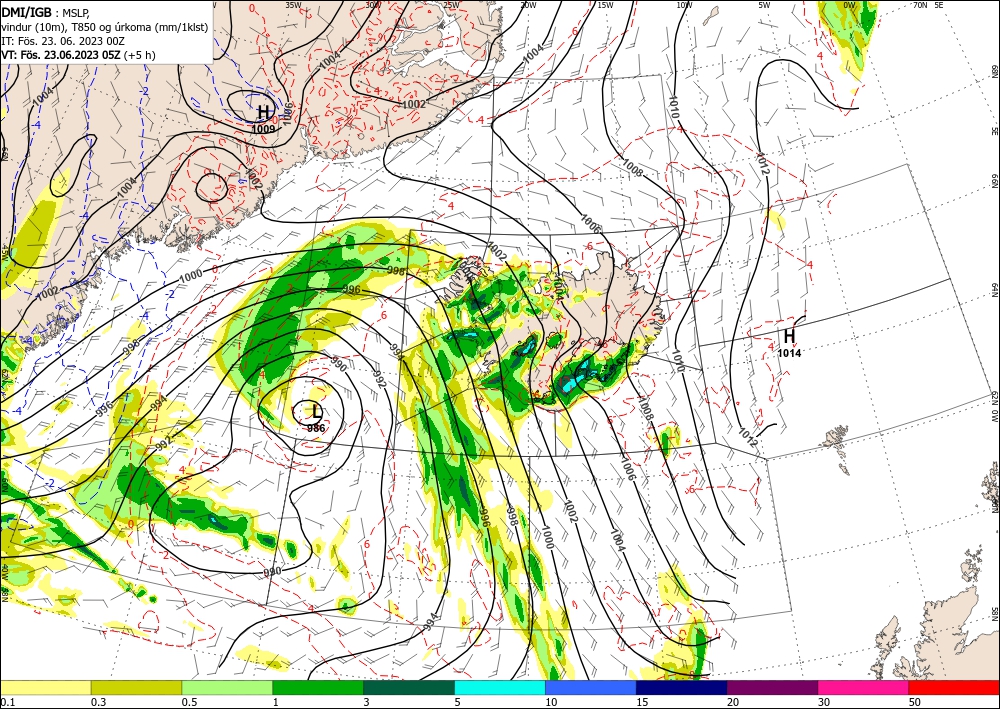1000x709 pixels.
Task: Click the '0.3' legend value
Action: pos(98,702)
